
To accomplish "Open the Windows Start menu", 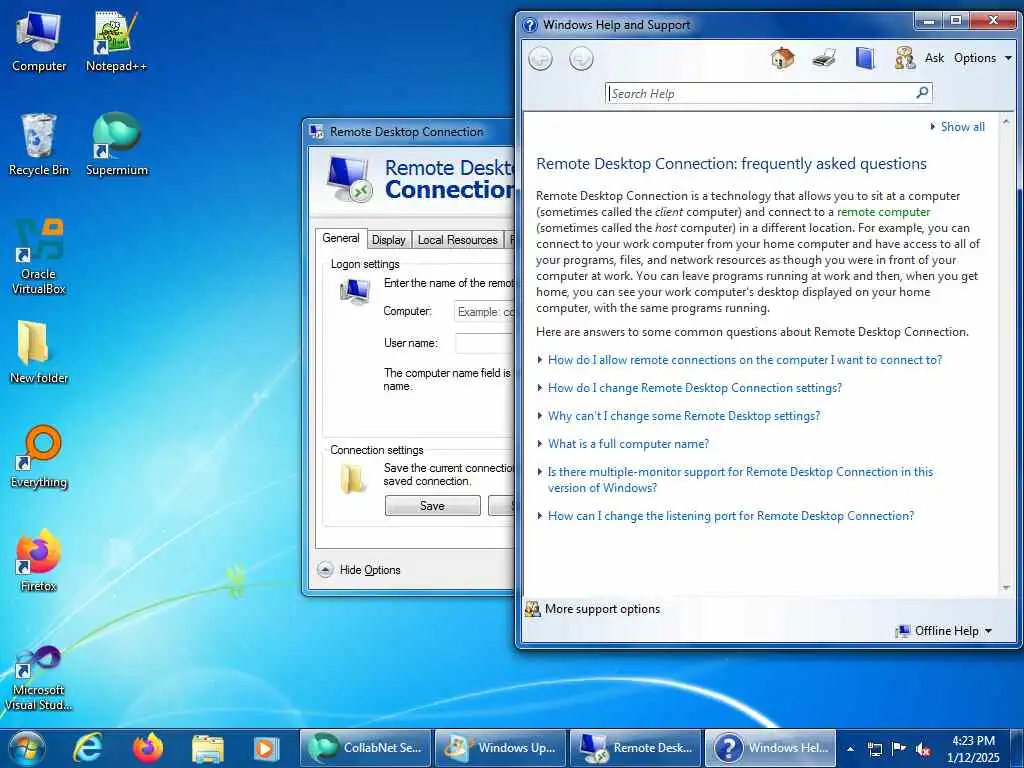I will (27, 748).
